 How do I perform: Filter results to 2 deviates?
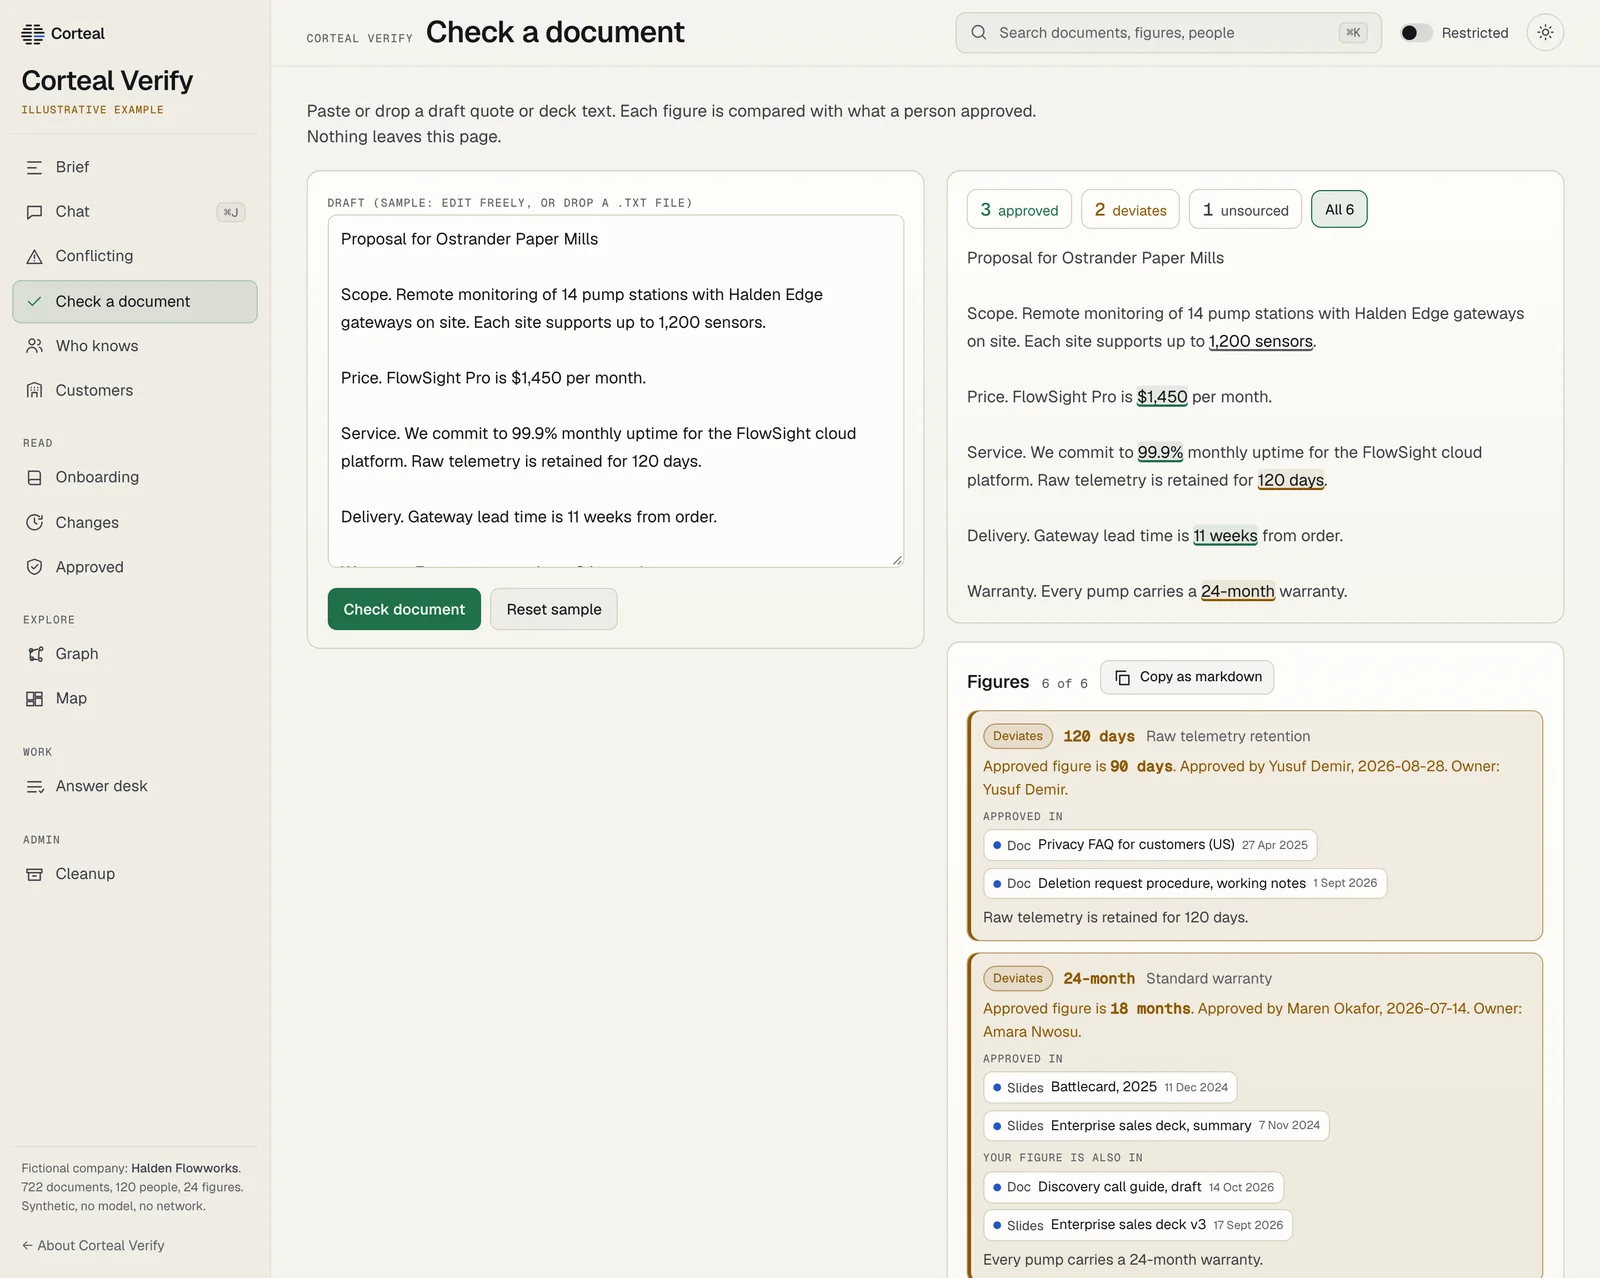(x=1130, y=209)
